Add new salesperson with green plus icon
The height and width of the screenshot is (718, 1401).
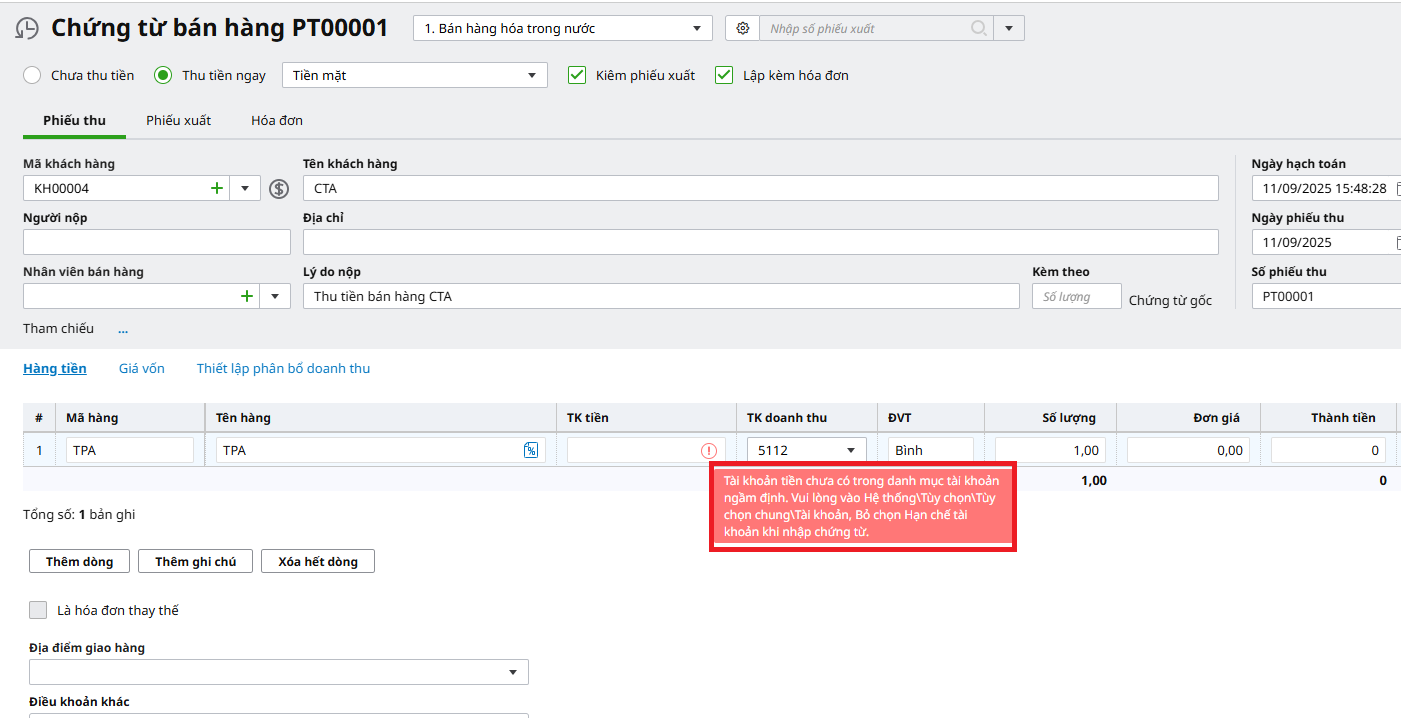point(246,296)
